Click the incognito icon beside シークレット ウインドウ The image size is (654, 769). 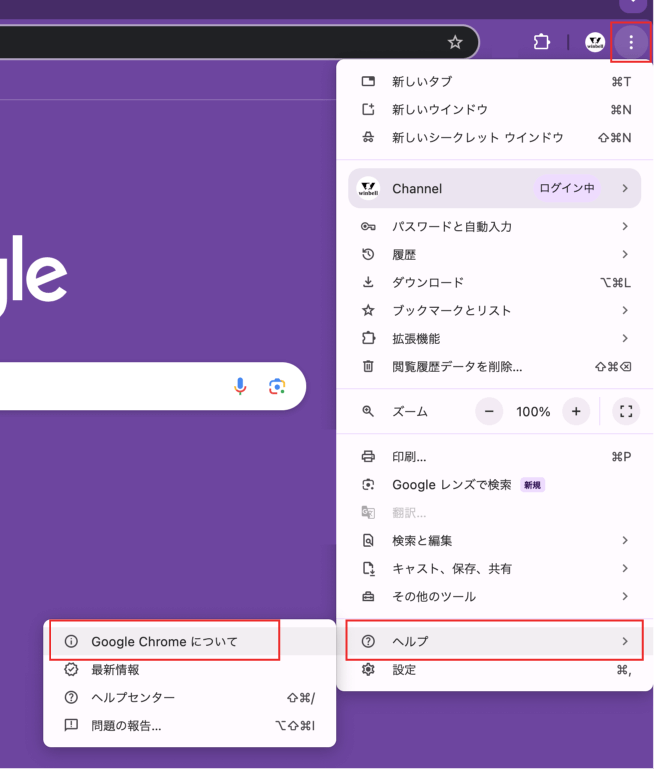click(x=368, y=137)
